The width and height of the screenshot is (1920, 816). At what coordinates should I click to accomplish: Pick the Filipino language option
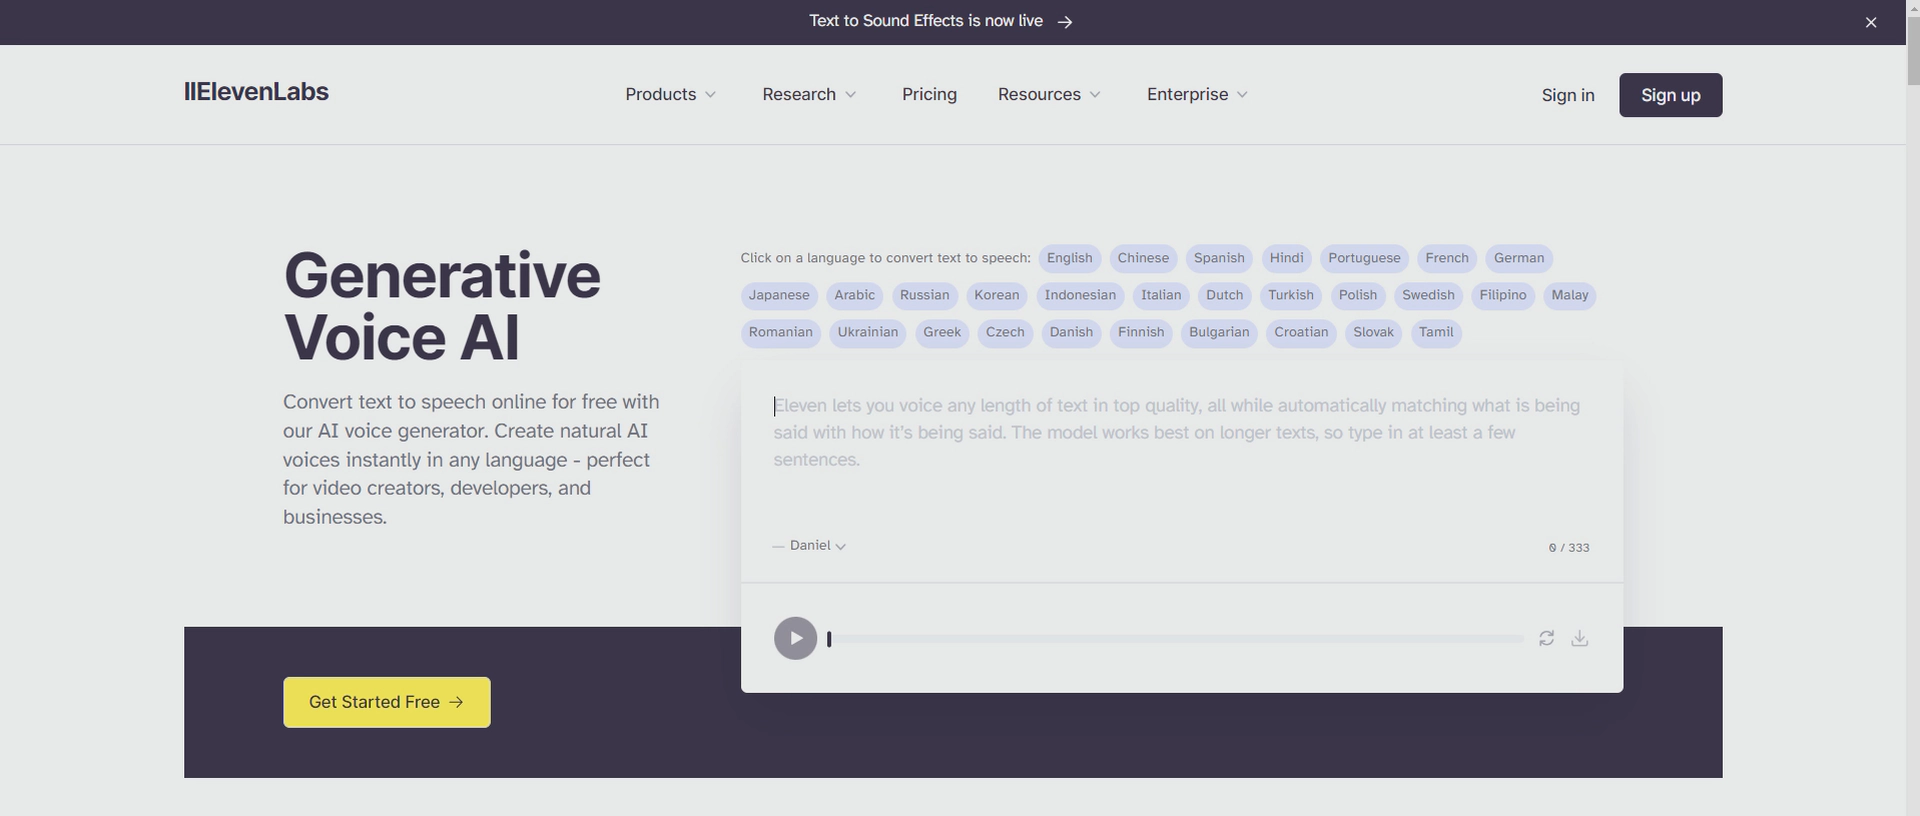point(1503,295)
